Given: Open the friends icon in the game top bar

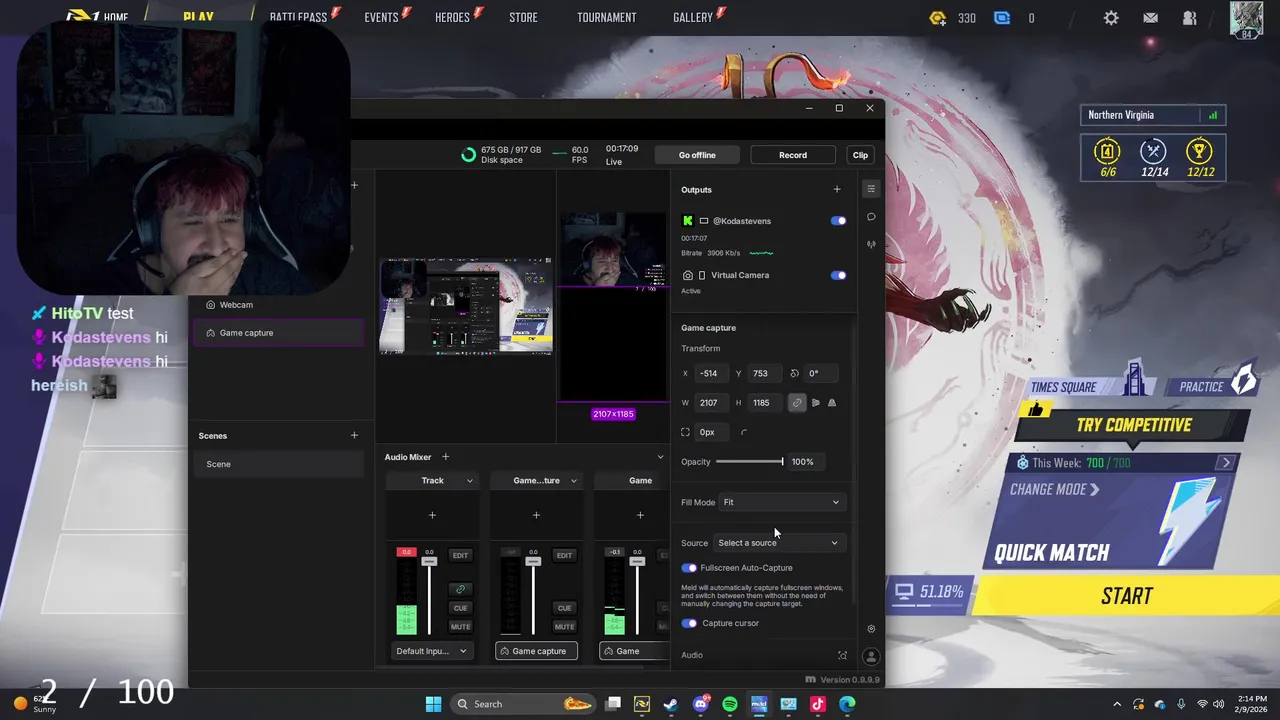Looking at the screenshot, I should pyautogui.click(x=1189, y=18).
